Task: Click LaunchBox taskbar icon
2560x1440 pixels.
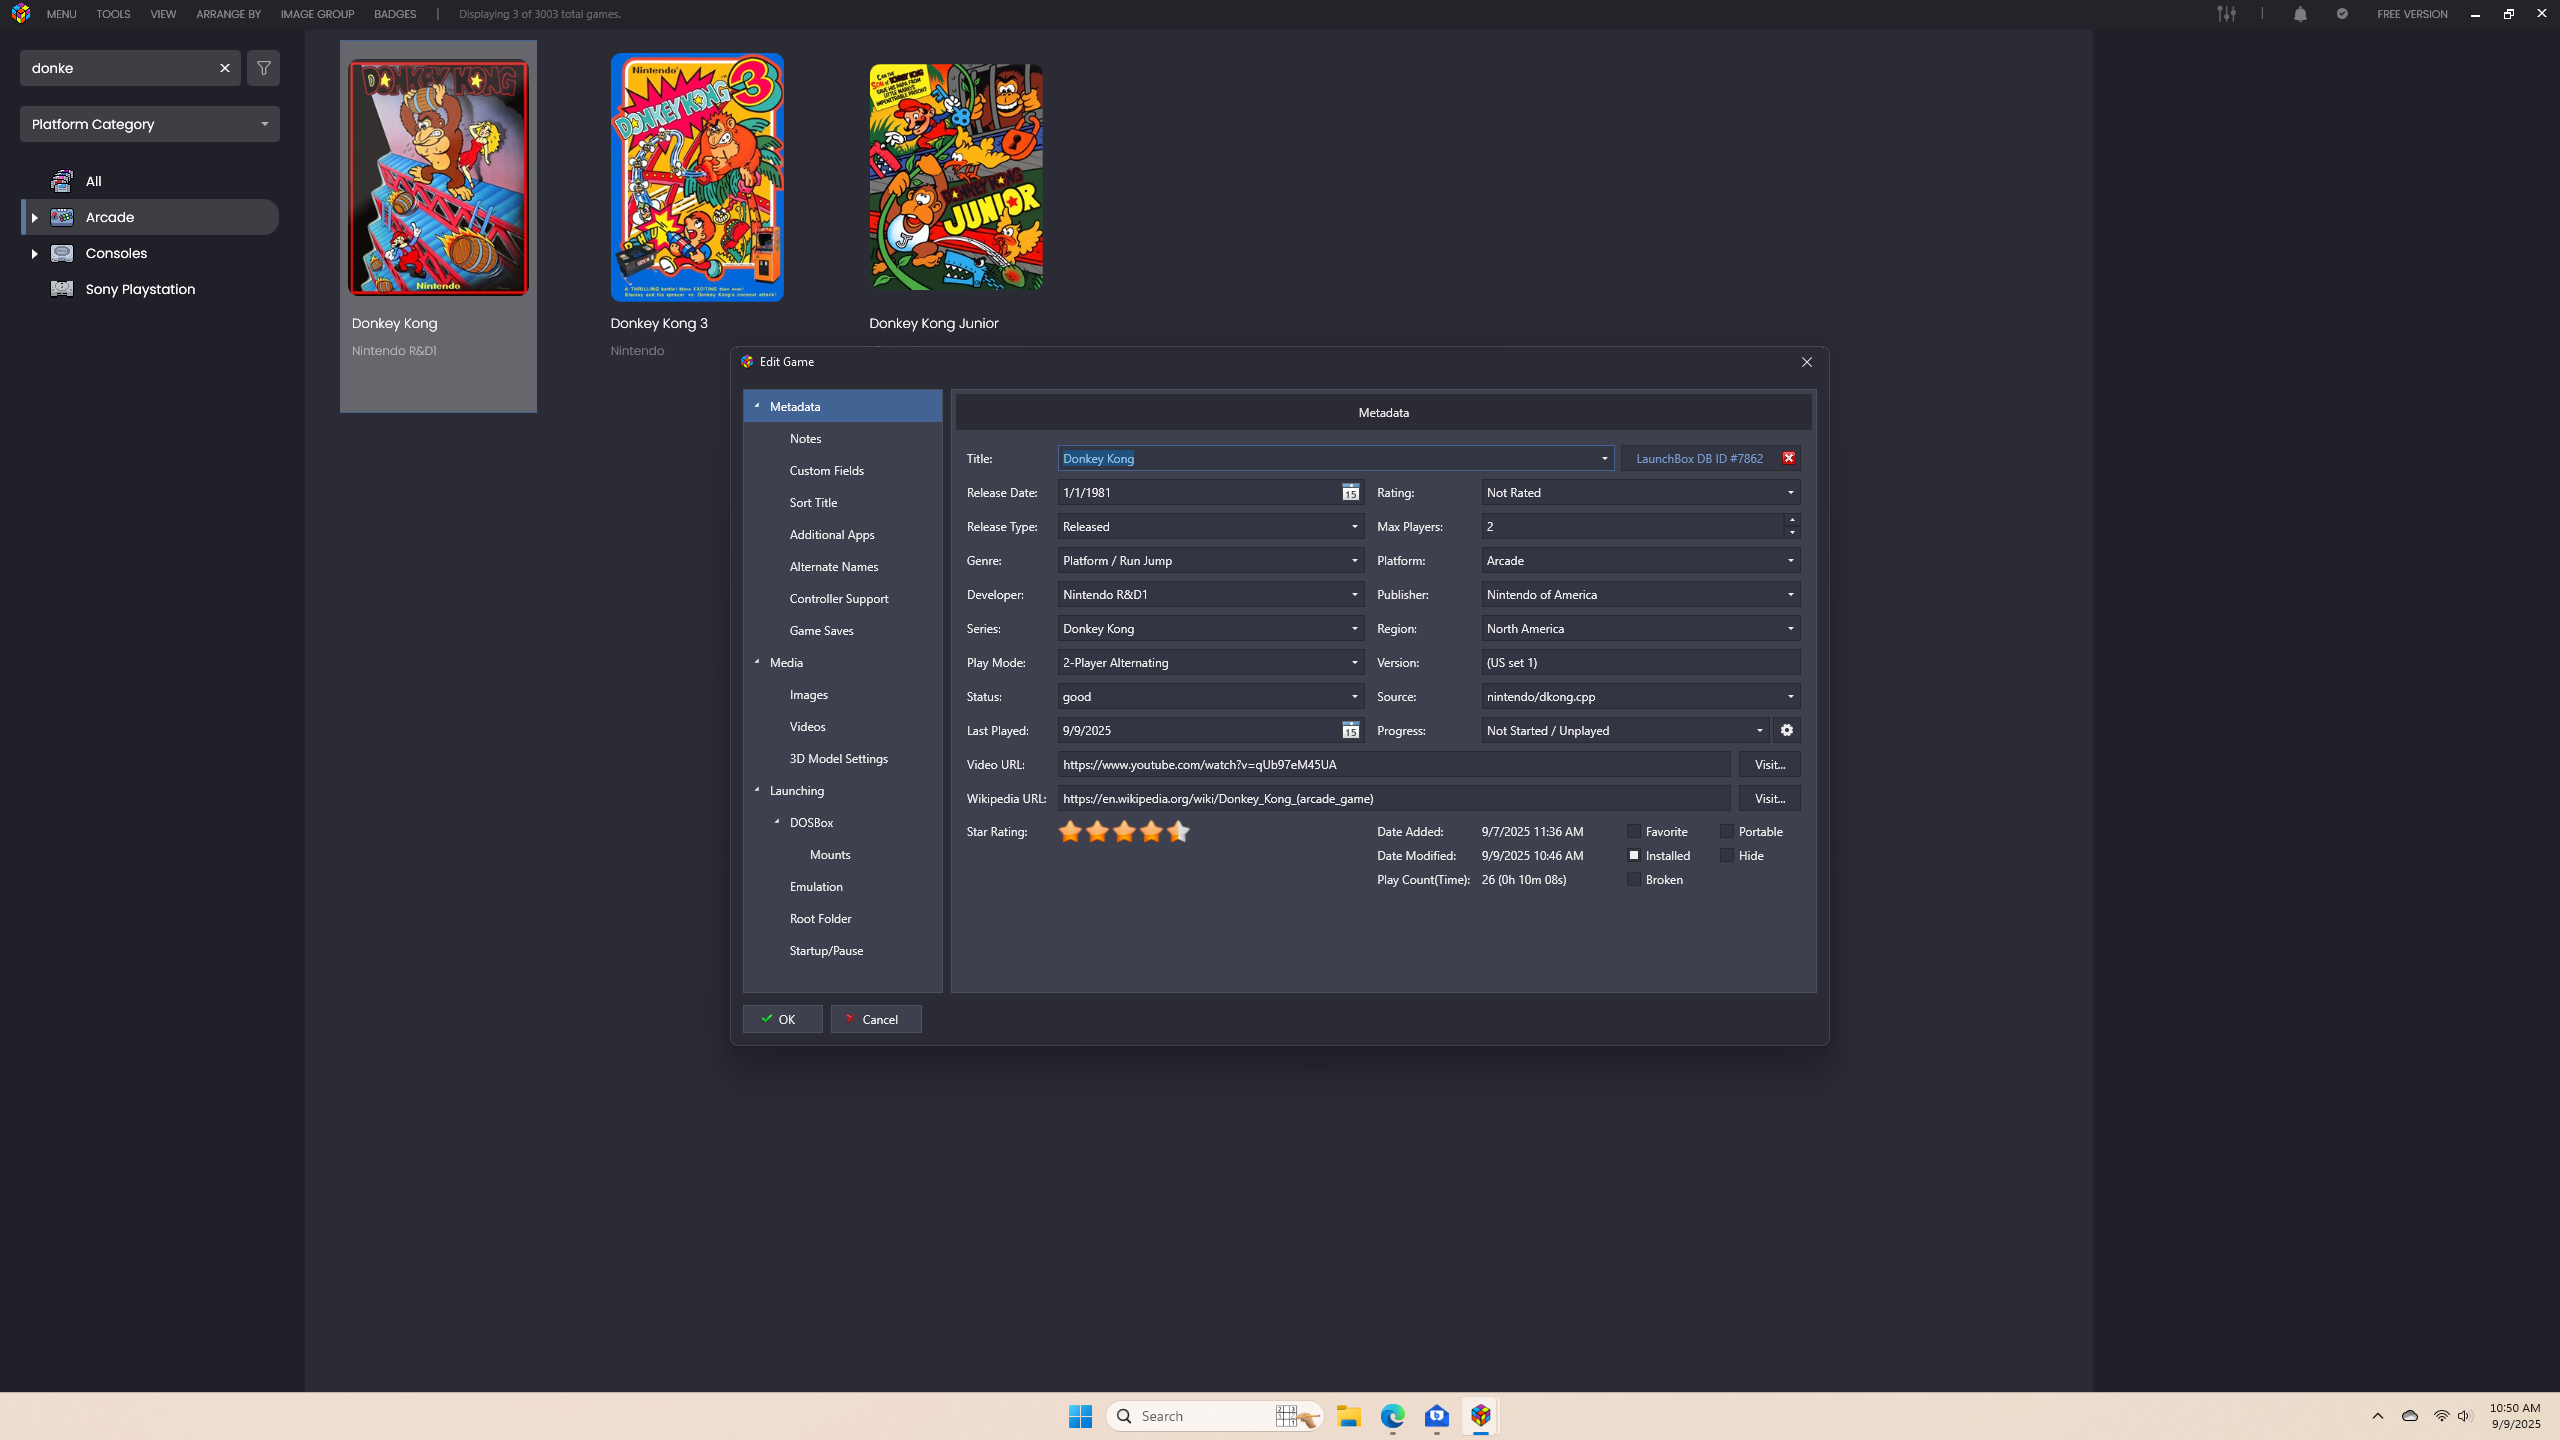Action: click(x=1481, y=1416)
